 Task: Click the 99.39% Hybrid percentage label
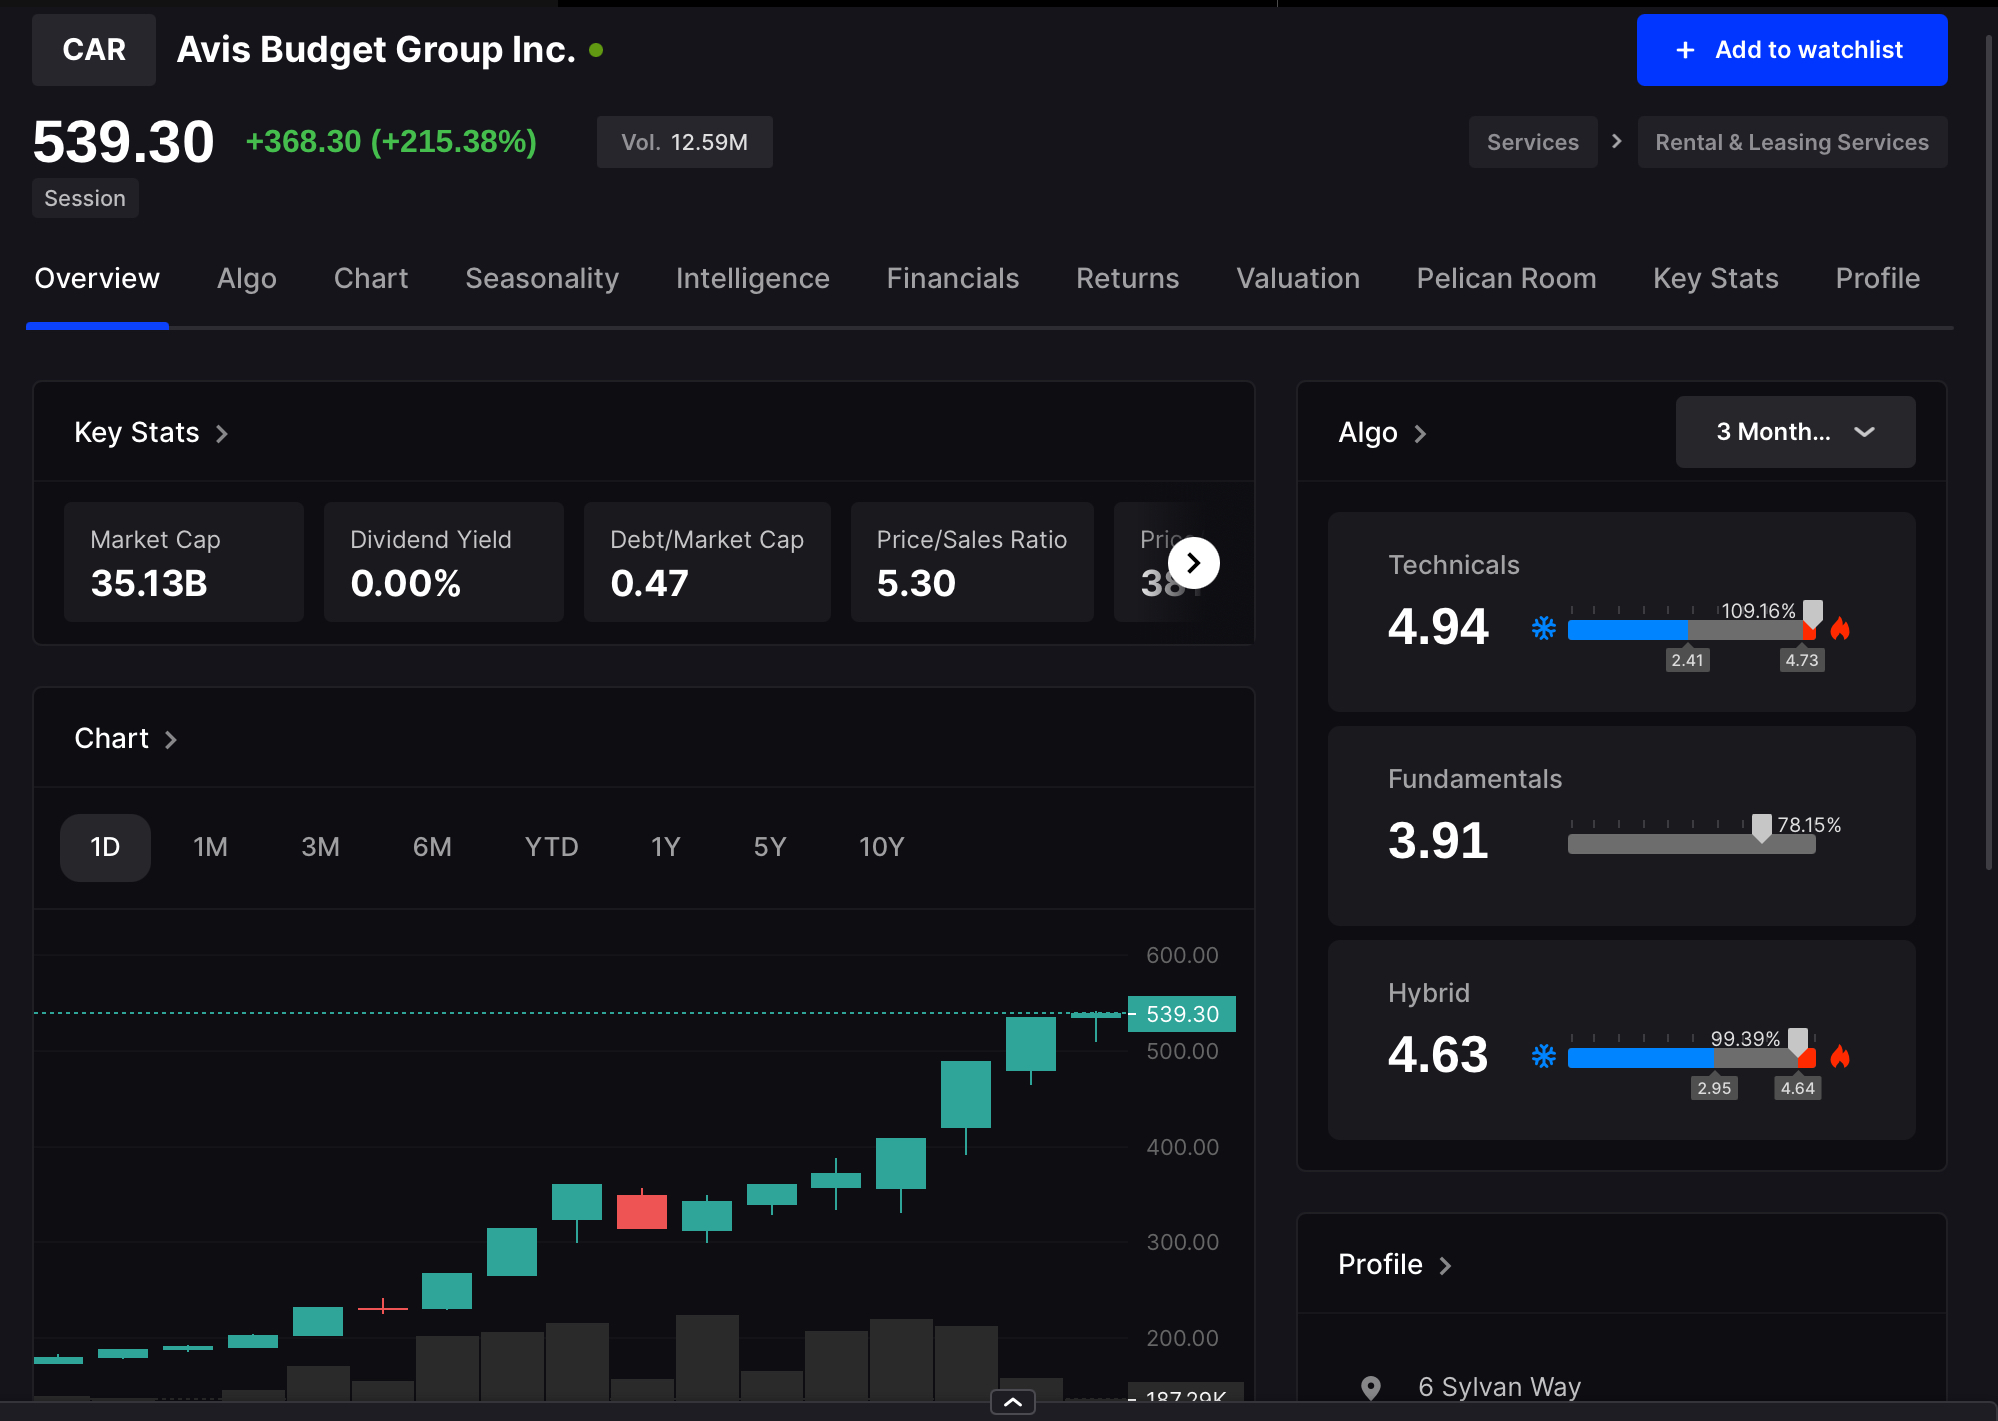point(1745,1038)
